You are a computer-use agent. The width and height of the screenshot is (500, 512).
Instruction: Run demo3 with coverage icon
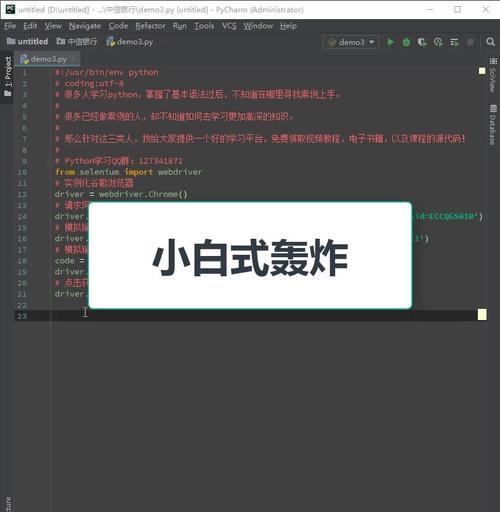click(x=422, y=42)
